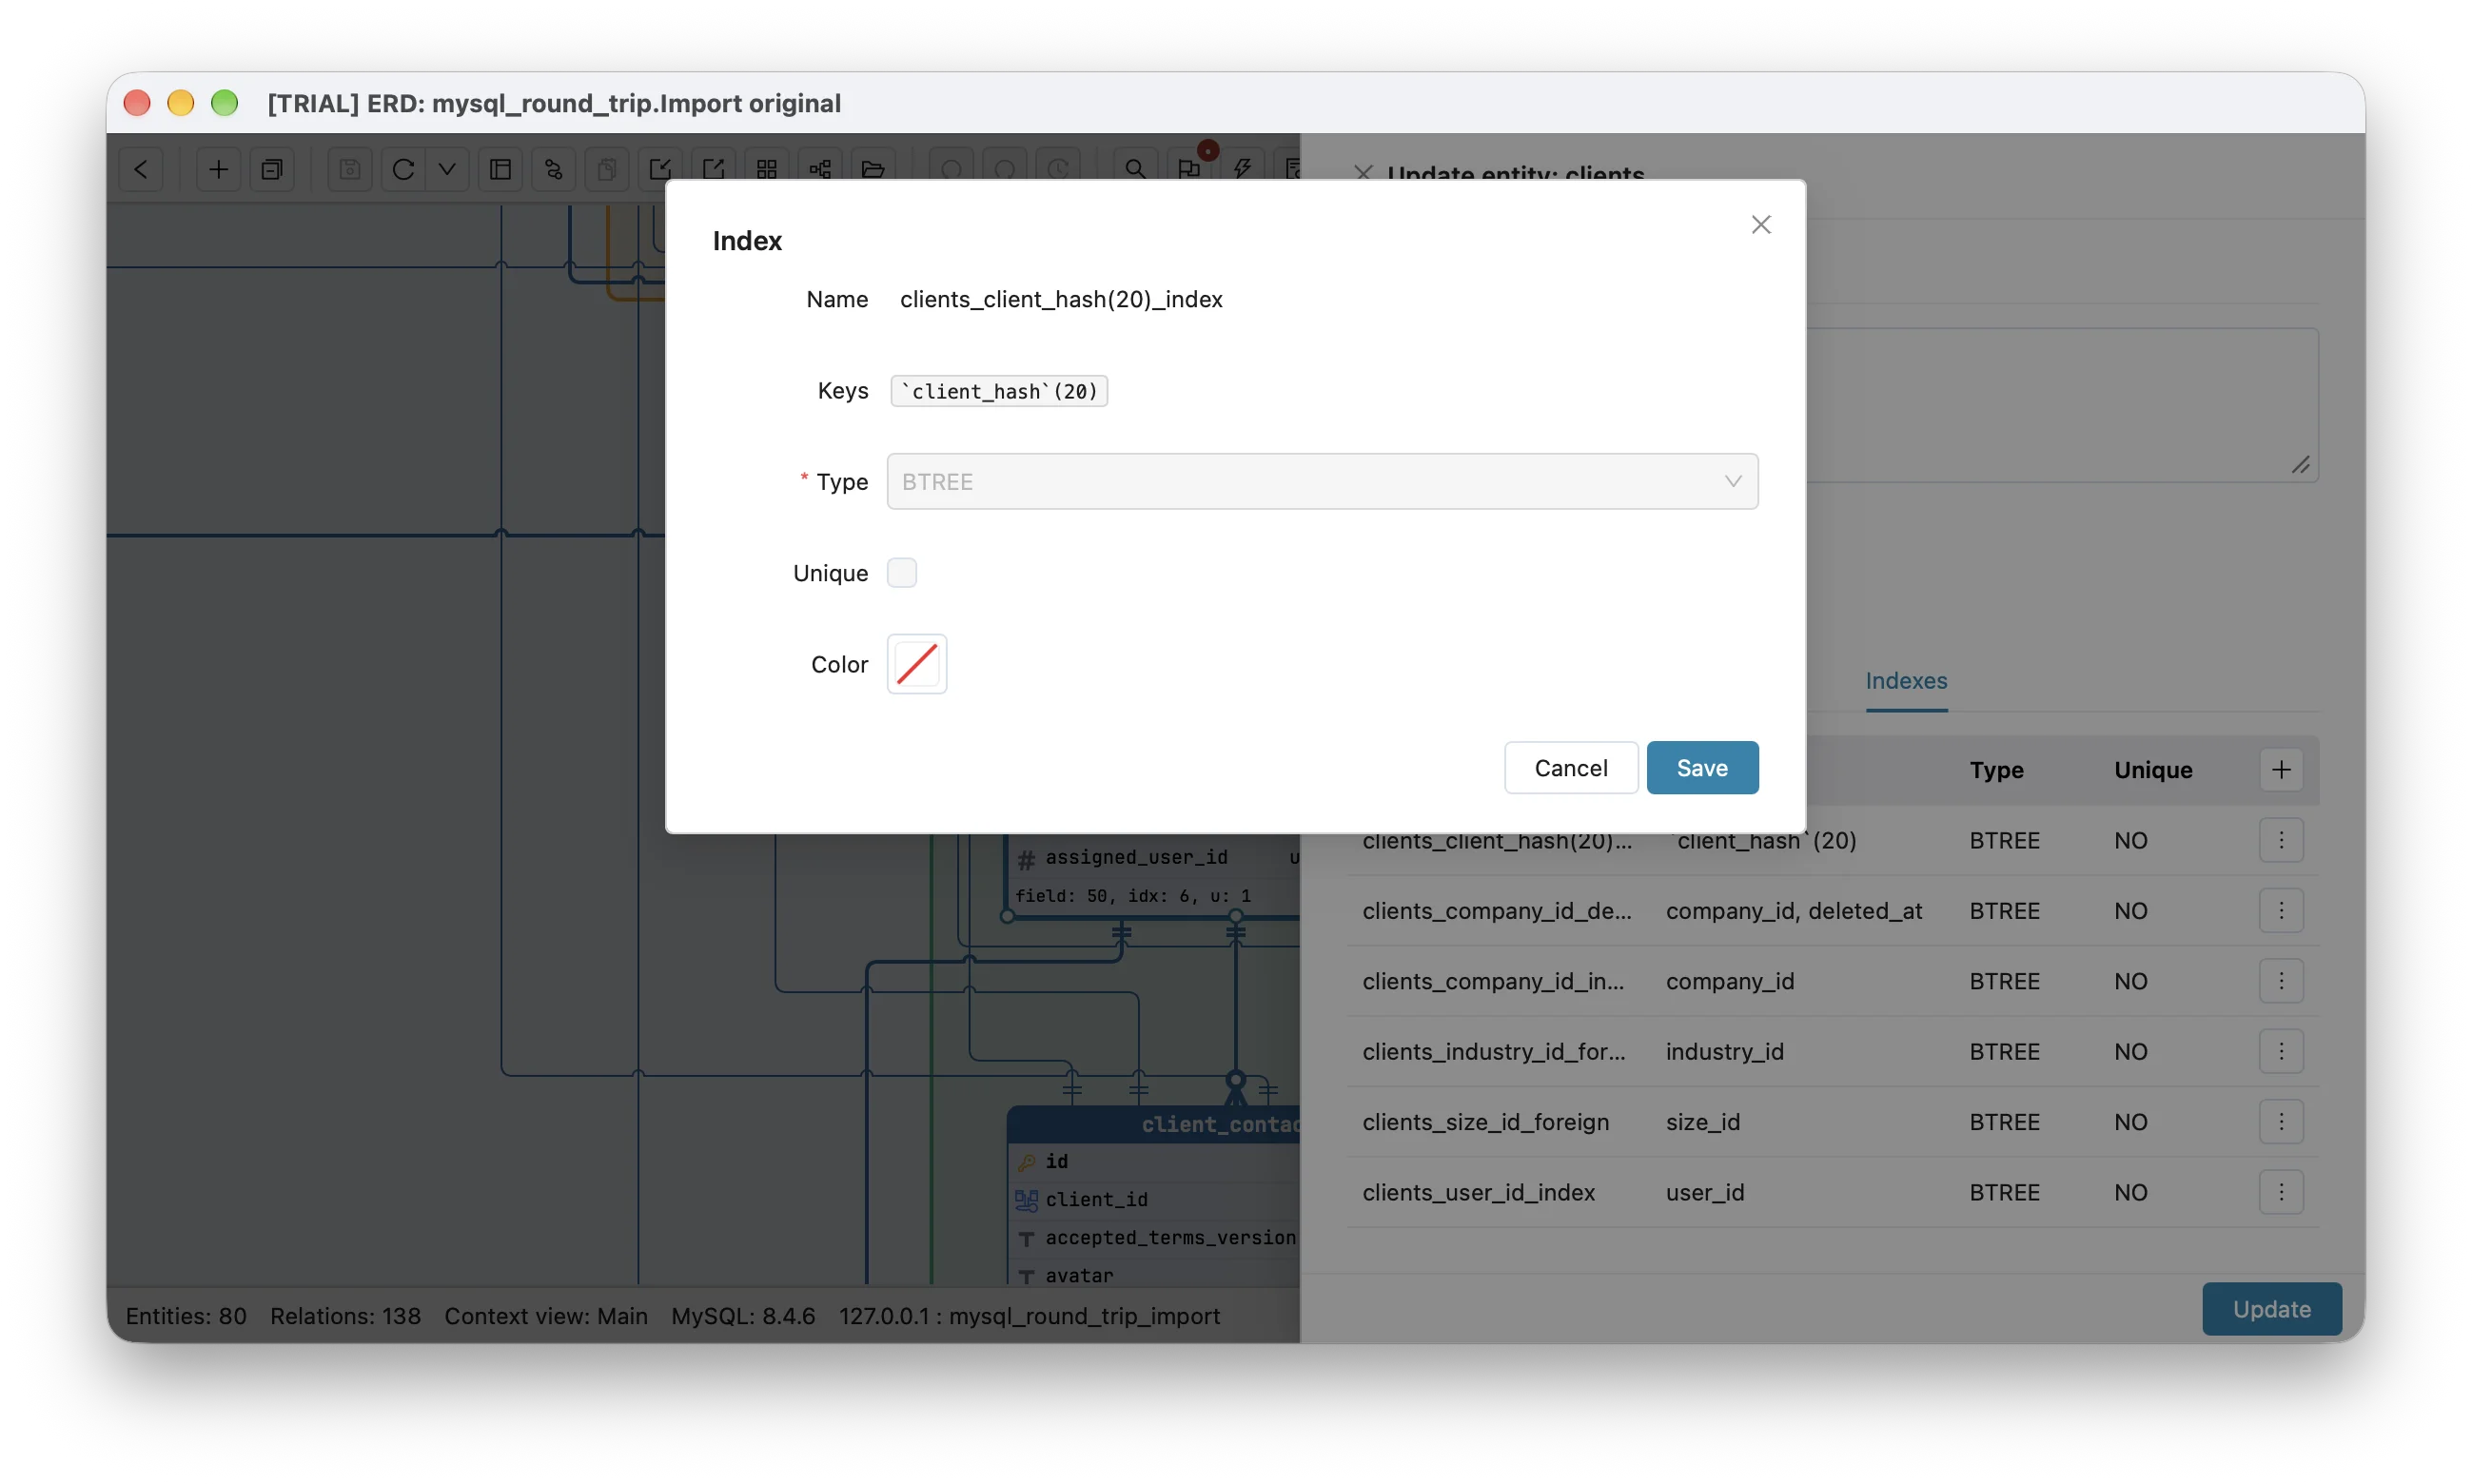
Task: Click the large text area in the entity panel
Action: click(x=2062, y=405)
